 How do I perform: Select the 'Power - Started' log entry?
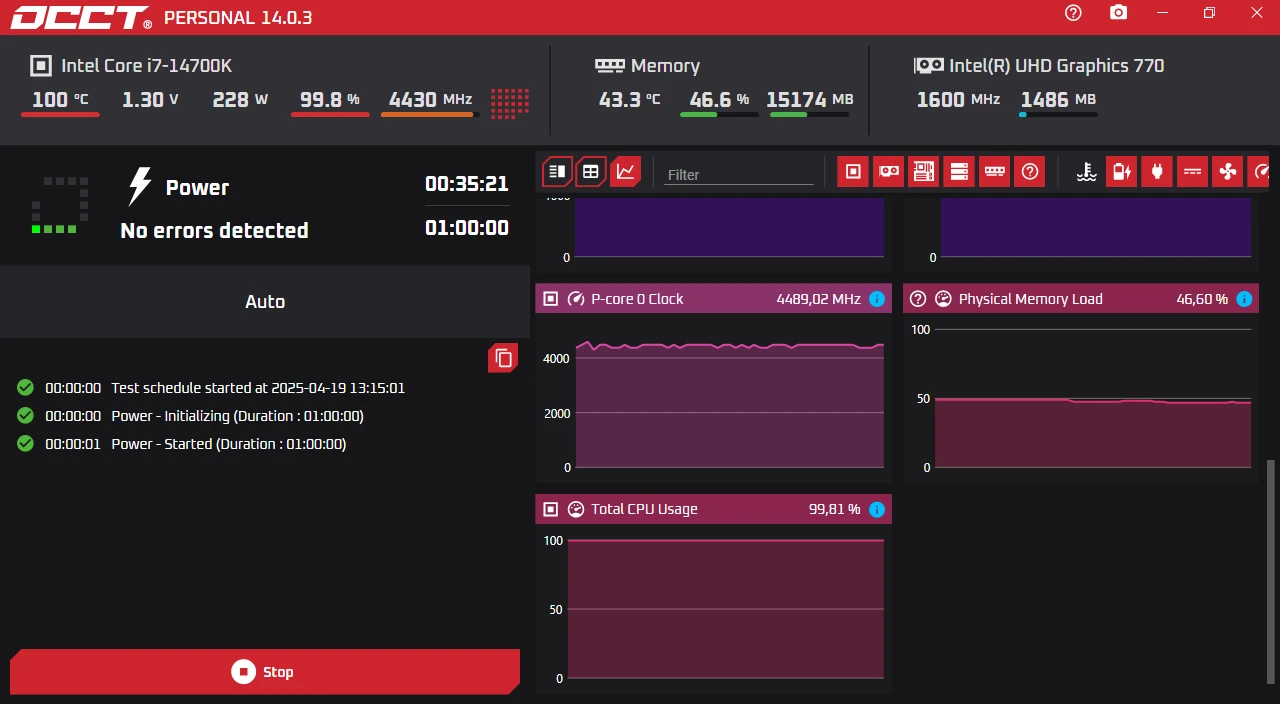228,444
